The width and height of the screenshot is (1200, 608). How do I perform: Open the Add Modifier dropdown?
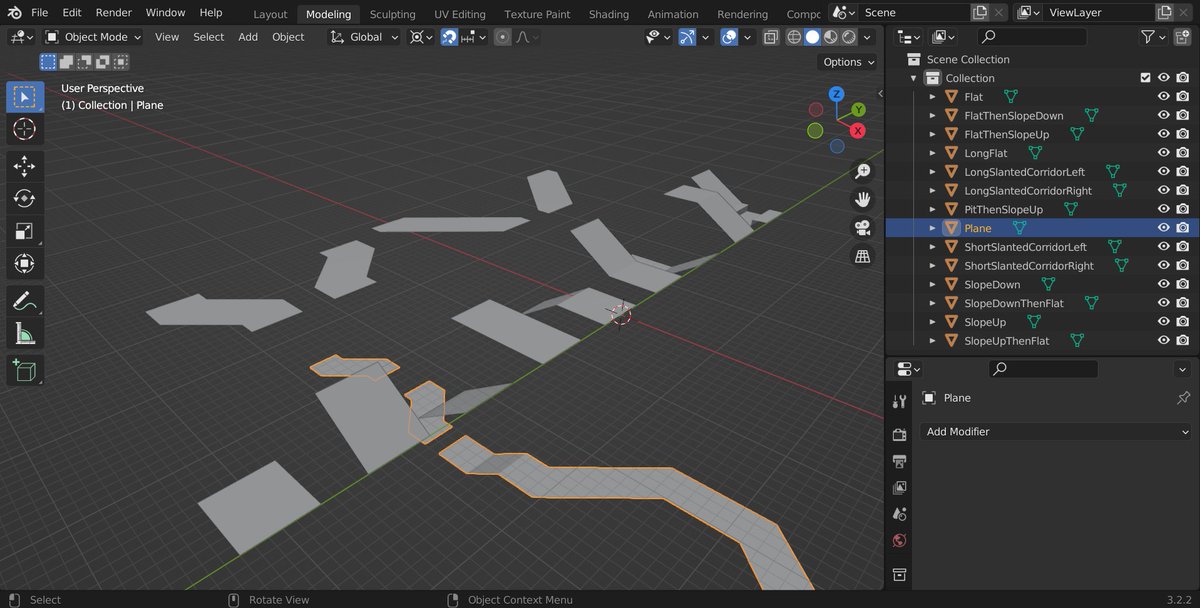[1057, 432]
